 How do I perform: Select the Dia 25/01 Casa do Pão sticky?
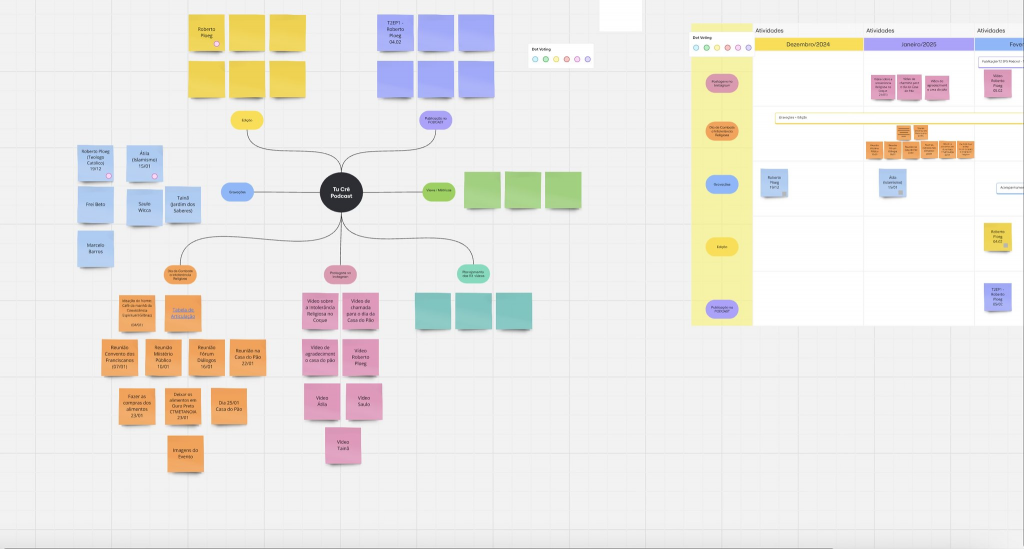[227, 406]
